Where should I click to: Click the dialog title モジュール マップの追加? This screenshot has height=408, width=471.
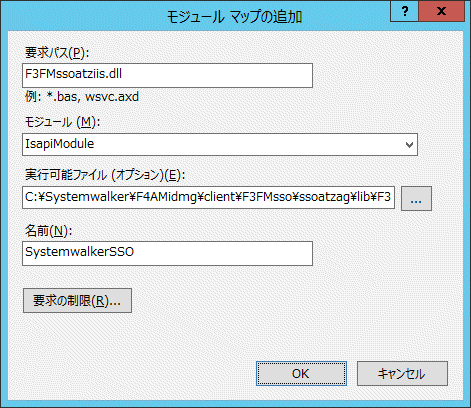pyautogui.click(x=234, y=17)
